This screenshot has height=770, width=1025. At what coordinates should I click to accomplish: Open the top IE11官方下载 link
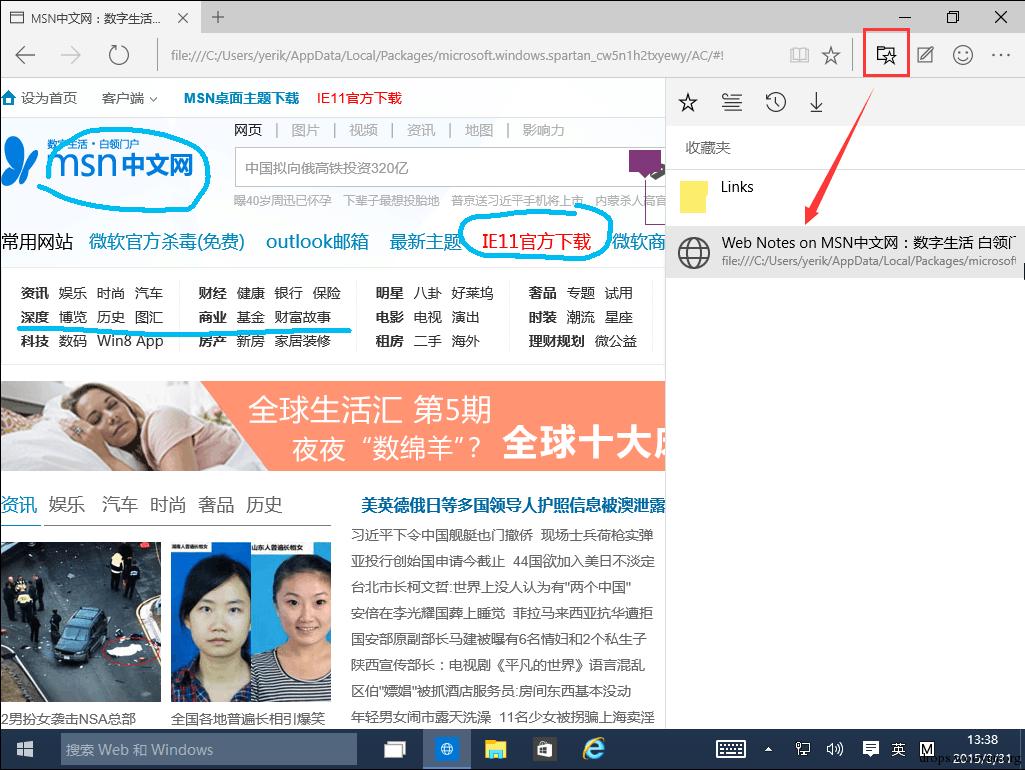pos(359,98)
